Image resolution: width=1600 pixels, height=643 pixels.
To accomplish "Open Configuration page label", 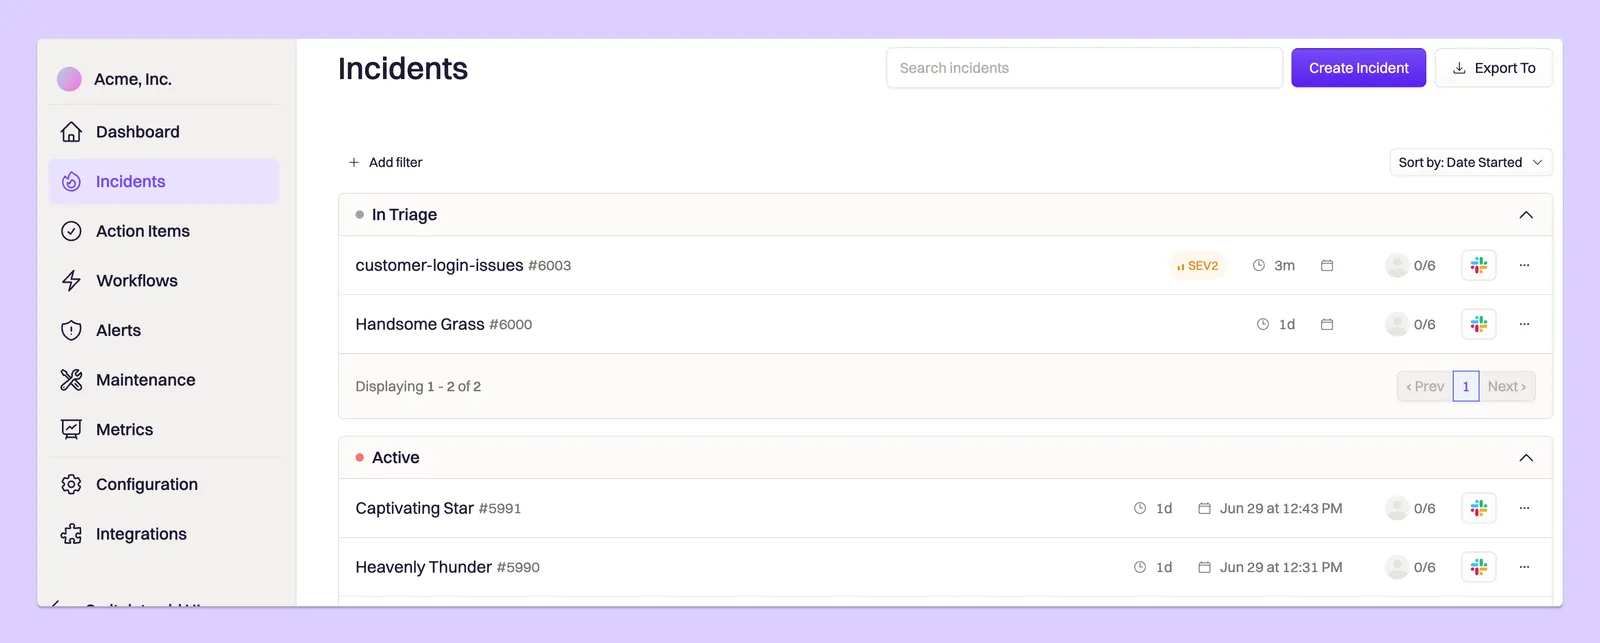I will tap(147, 484).
